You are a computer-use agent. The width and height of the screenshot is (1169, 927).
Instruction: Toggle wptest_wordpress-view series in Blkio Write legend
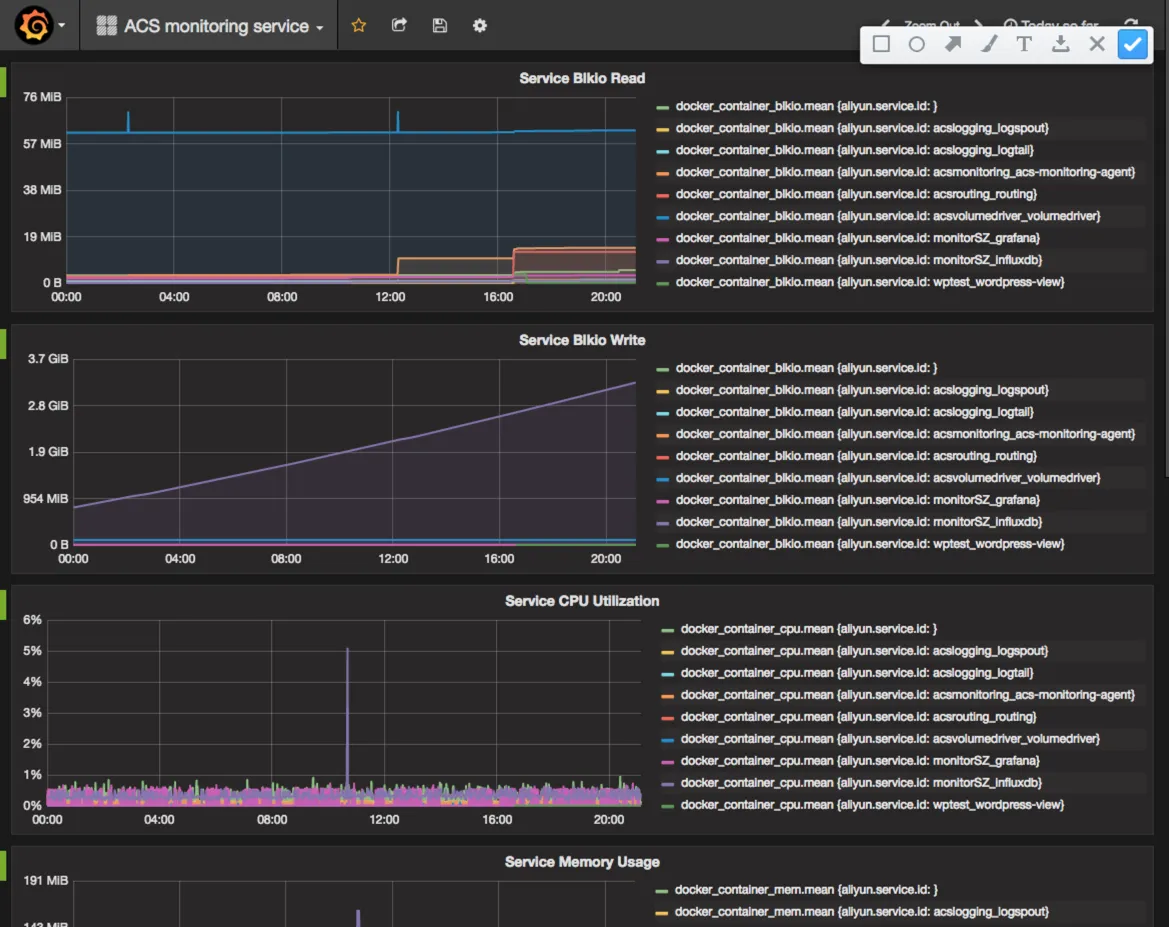pyautogui.click(x=869, y=544)
